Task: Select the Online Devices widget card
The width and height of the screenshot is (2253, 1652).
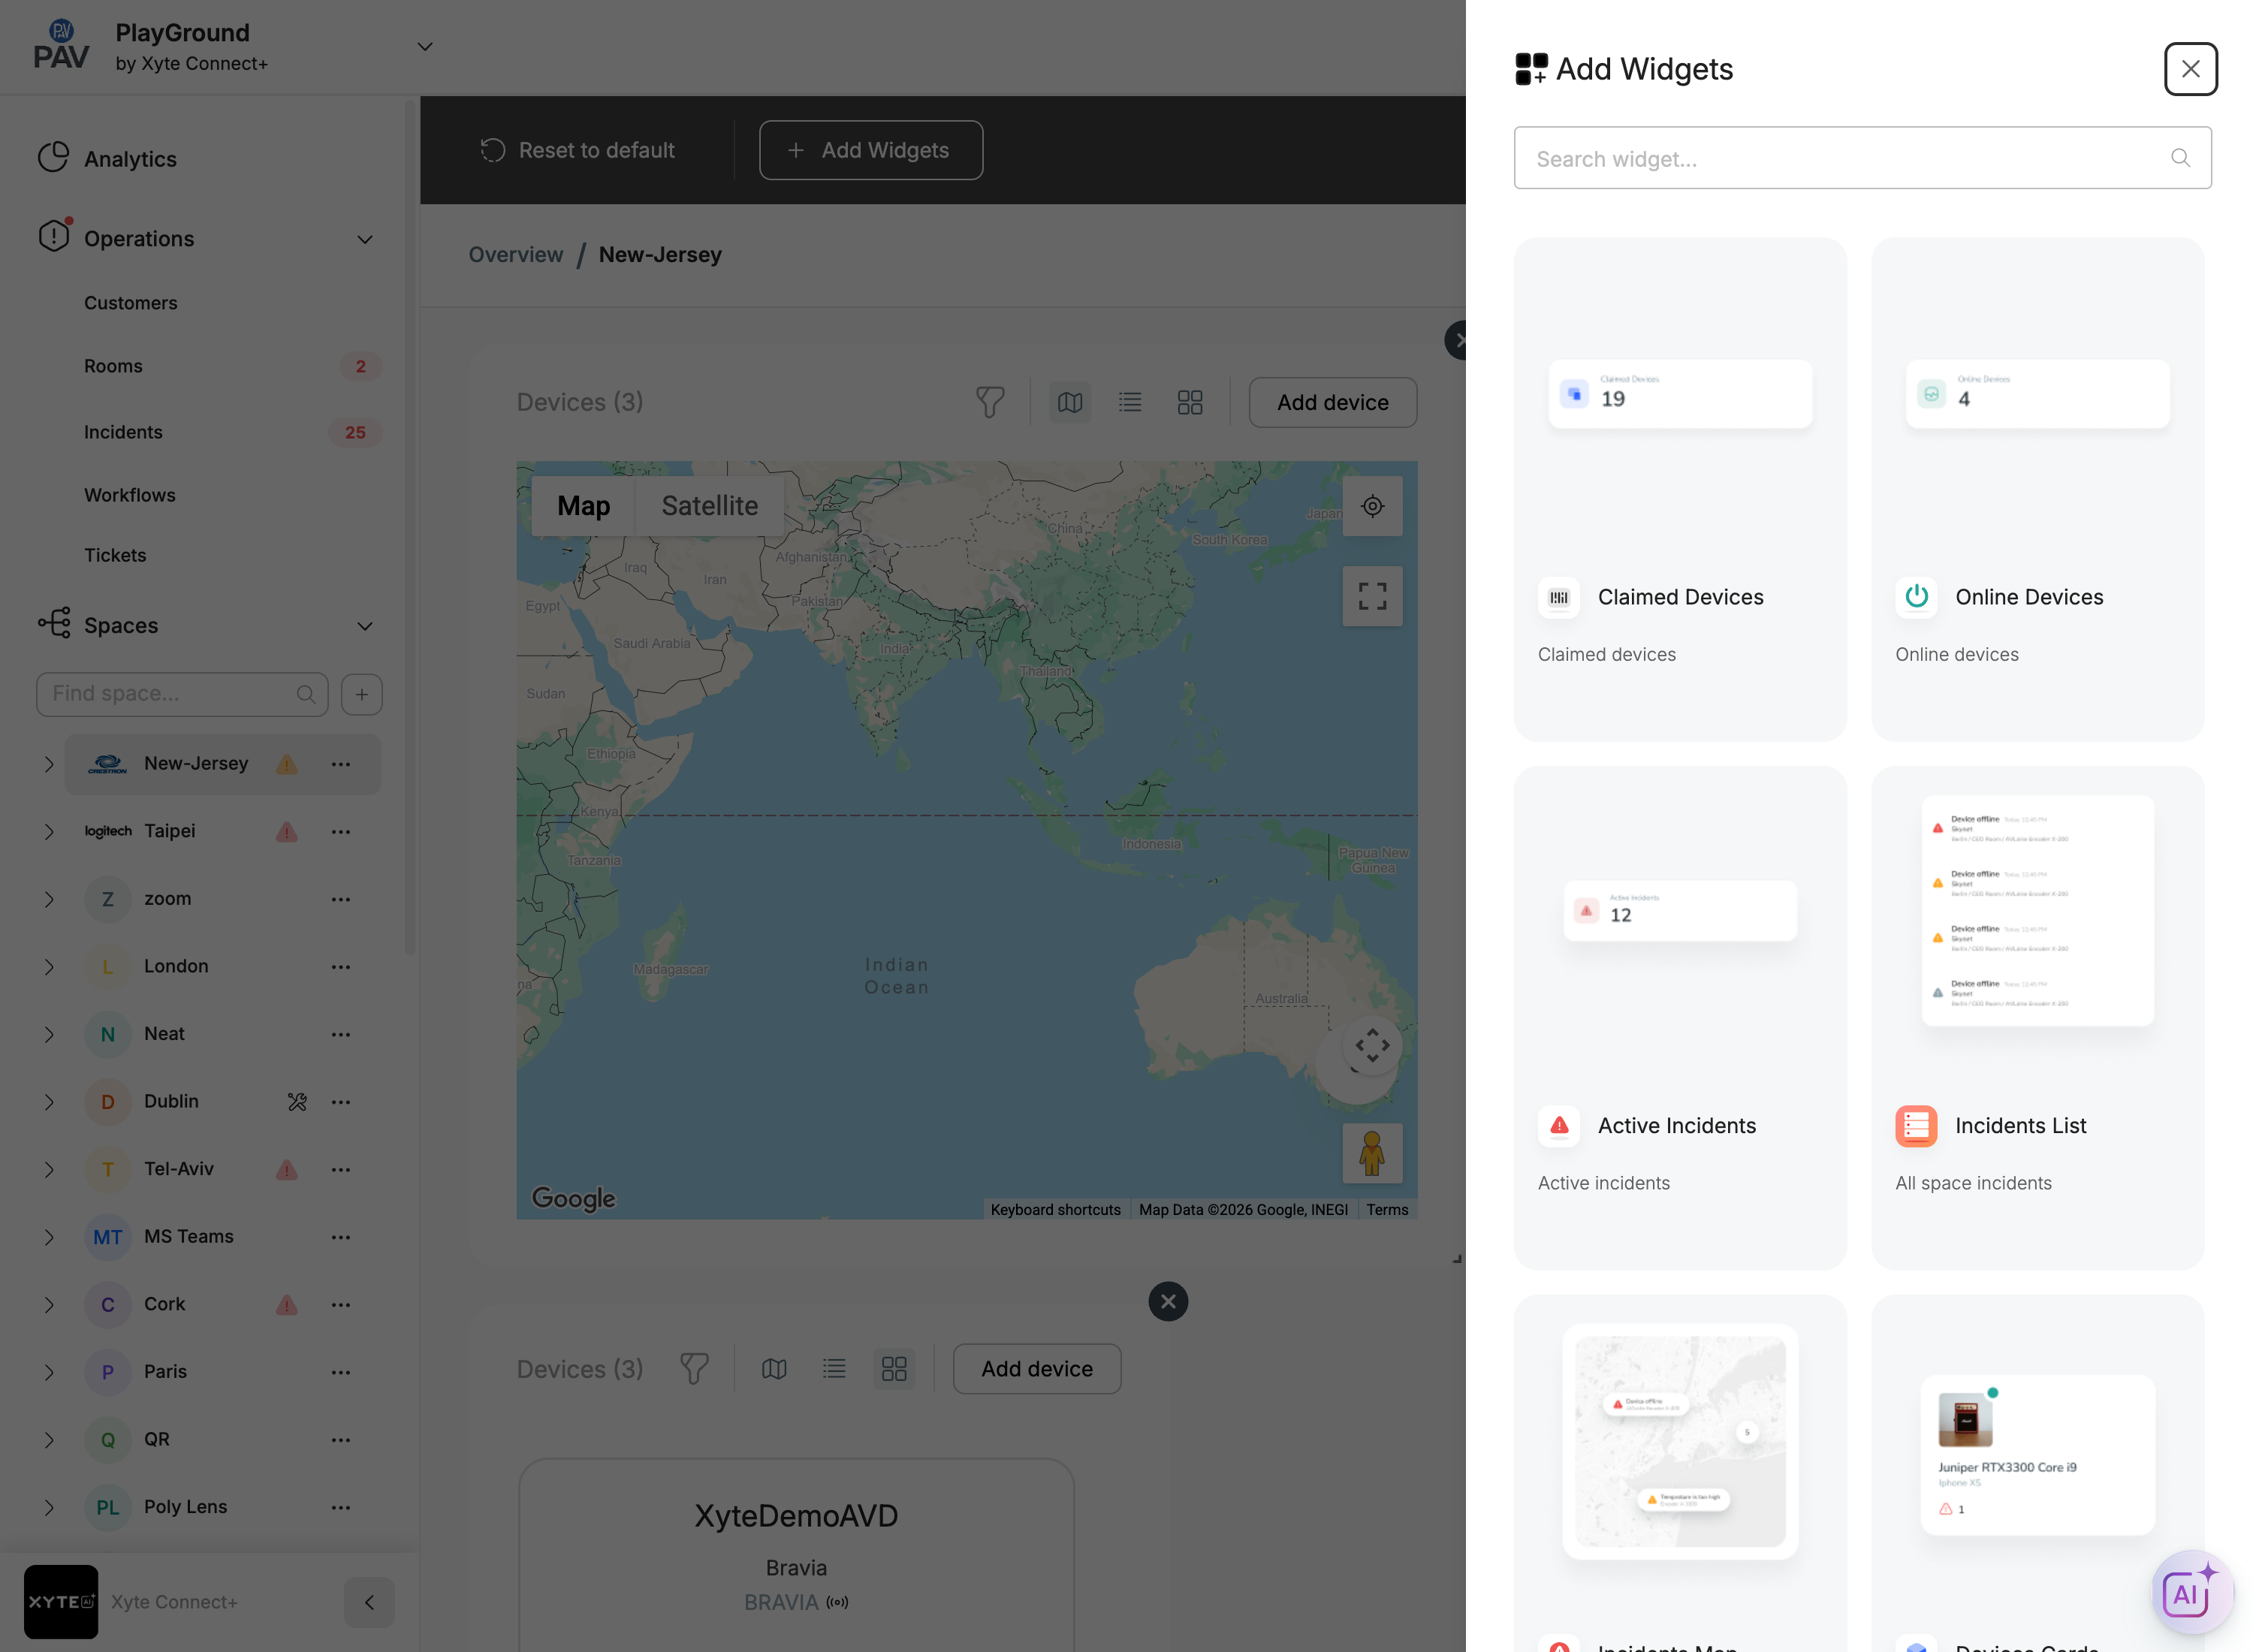Action: coord(2037,489)
